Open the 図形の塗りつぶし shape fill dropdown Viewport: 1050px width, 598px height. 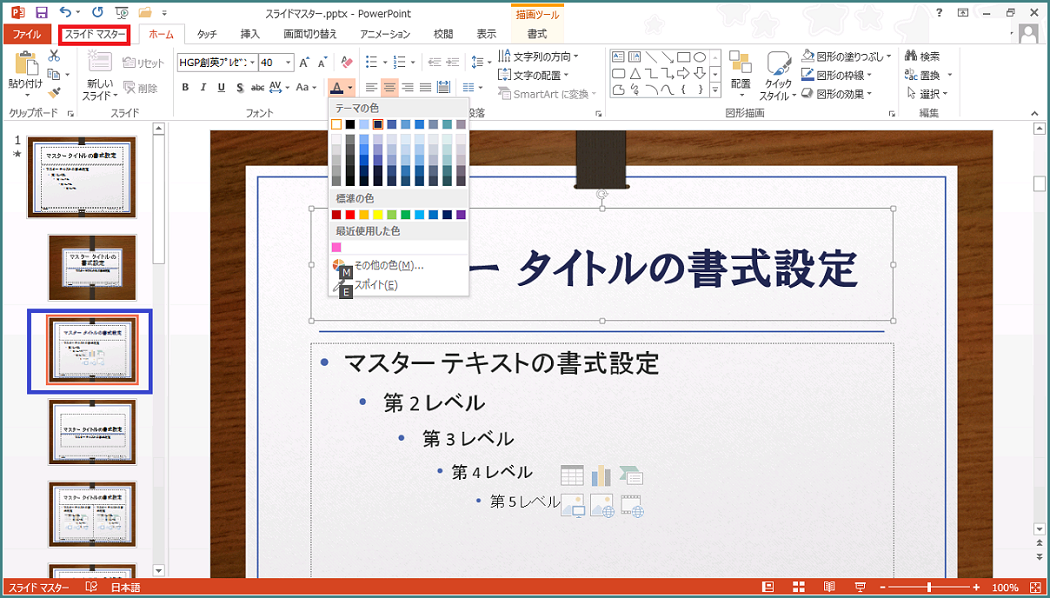(x=847, y=56)
